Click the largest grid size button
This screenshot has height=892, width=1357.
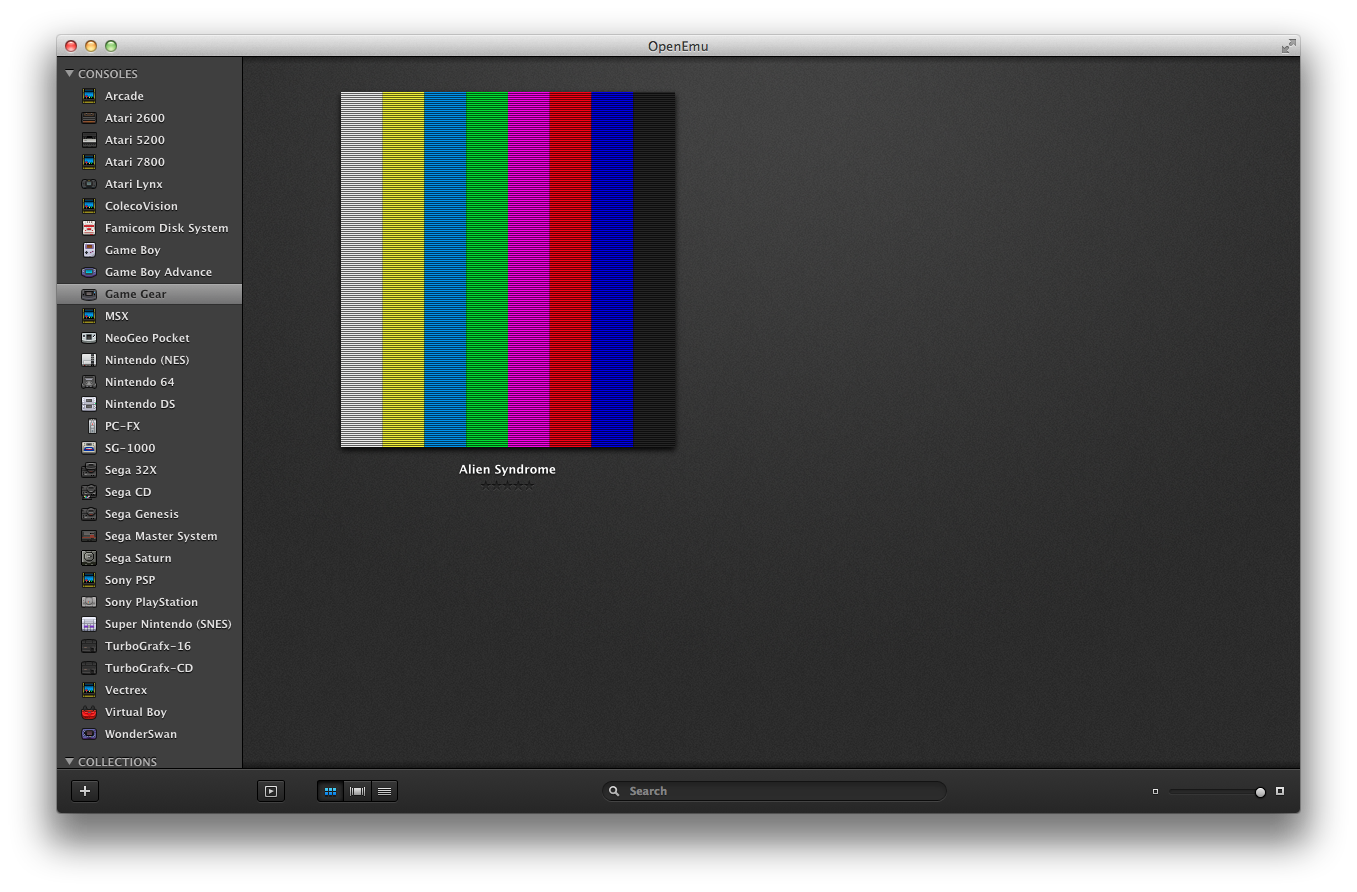(1280, 791)
